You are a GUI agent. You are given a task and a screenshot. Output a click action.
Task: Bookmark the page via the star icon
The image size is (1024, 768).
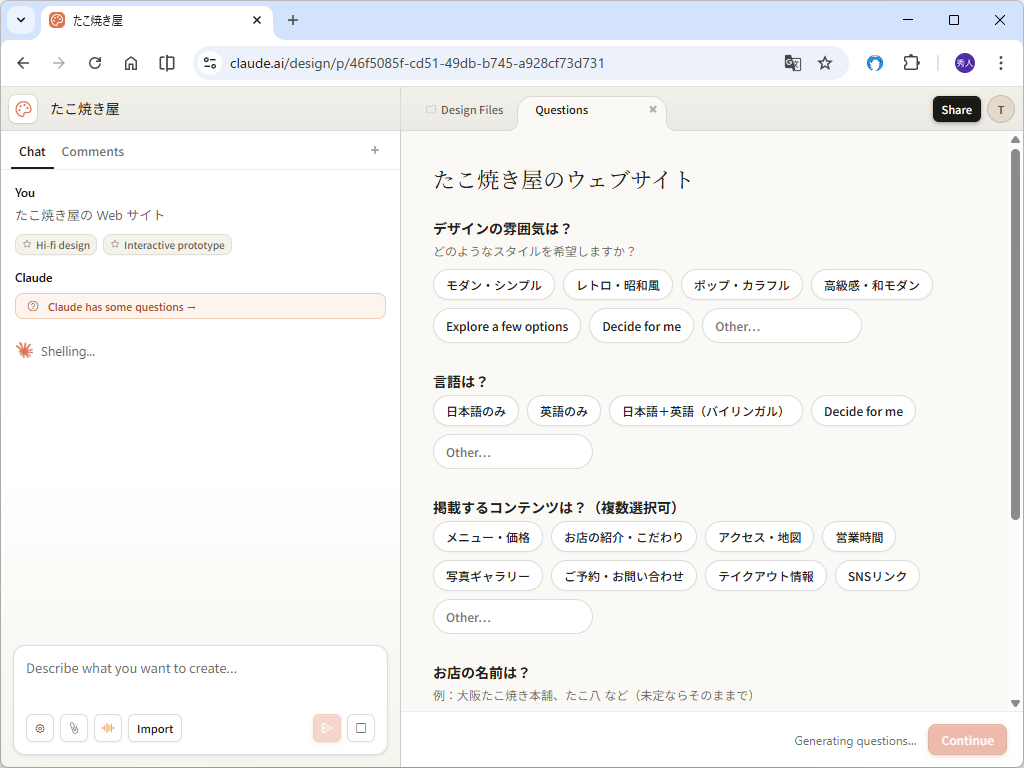824,62
